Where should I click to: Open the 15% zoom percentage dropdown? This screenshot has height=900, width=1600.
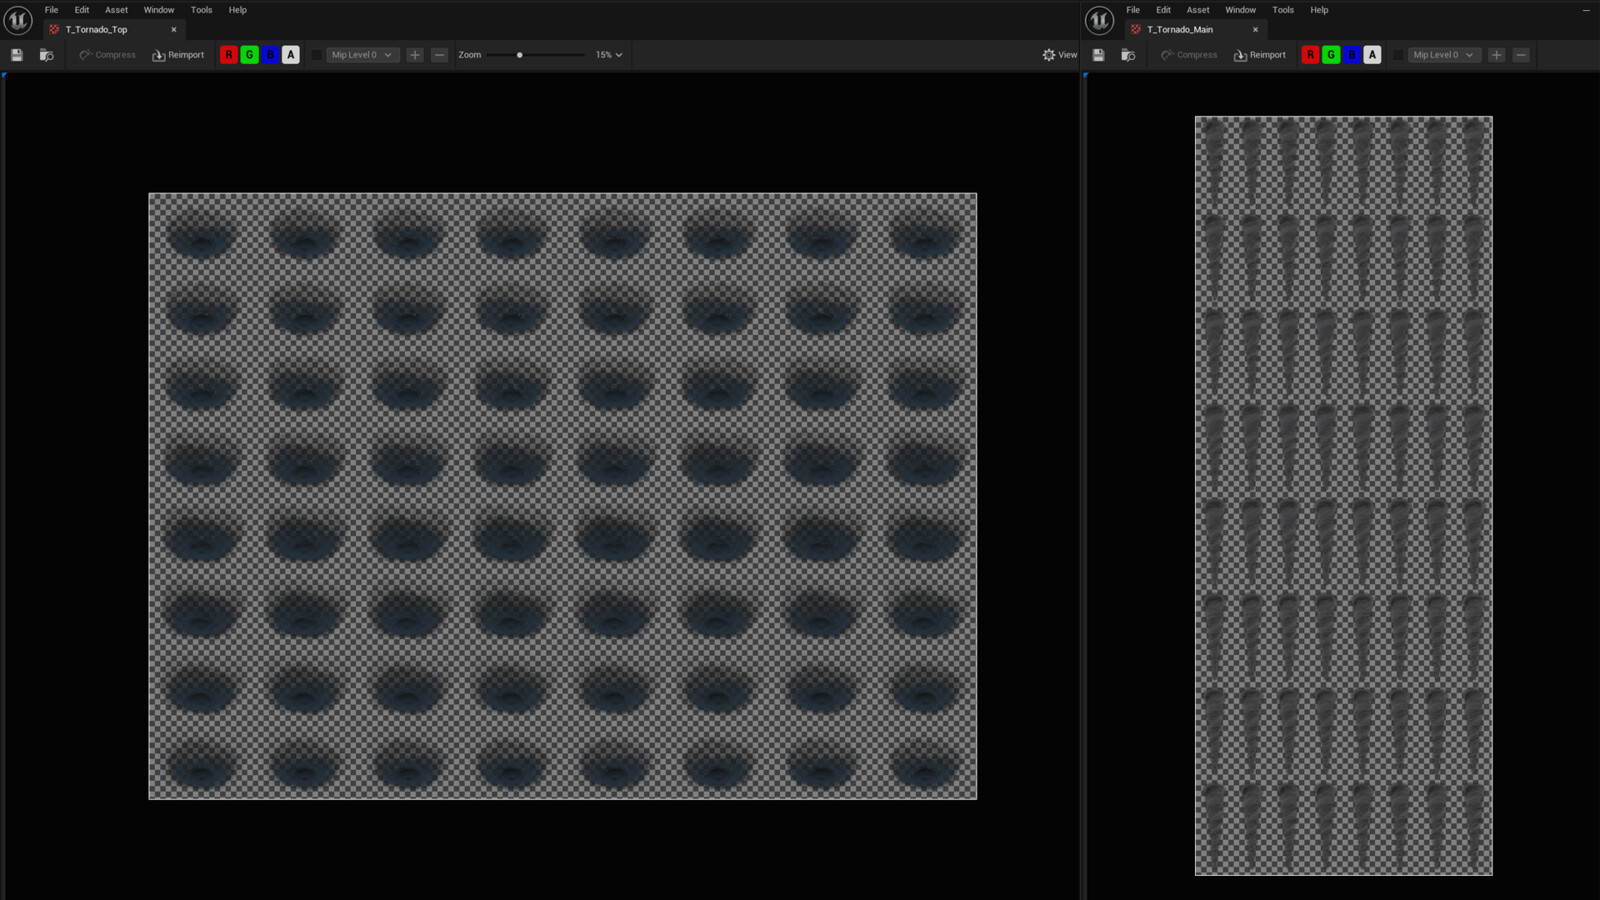[x=609, y=55]
